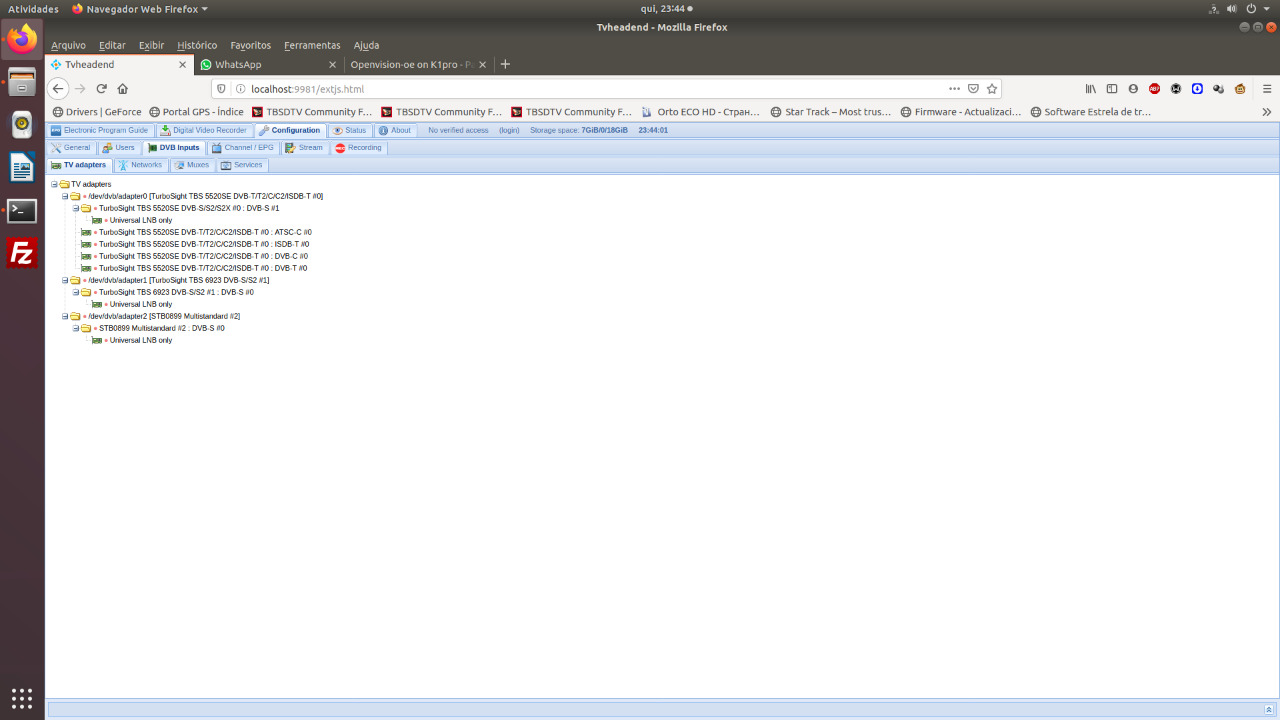Collapse the /dev/dvb/adapter2 STB0899 node
Screen dimensions: 1280x720
pyautogui.click(x=65, y=316)
